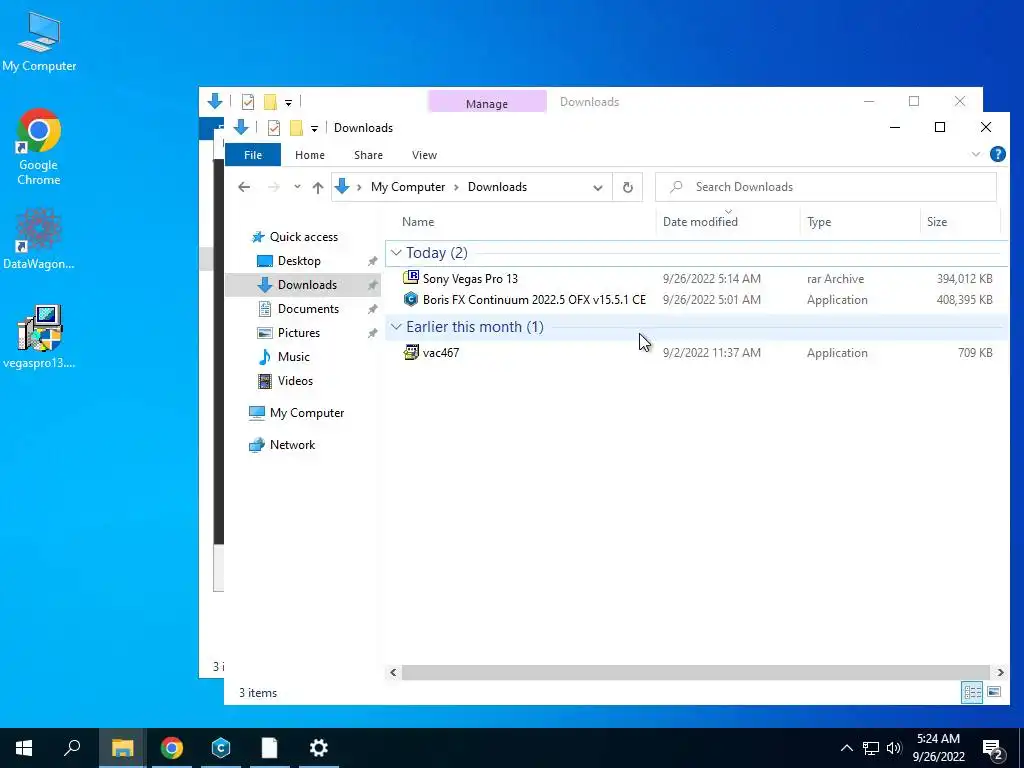Open the Windows Start menu
Screen dimensions: 1024x768
click(24, 748)
